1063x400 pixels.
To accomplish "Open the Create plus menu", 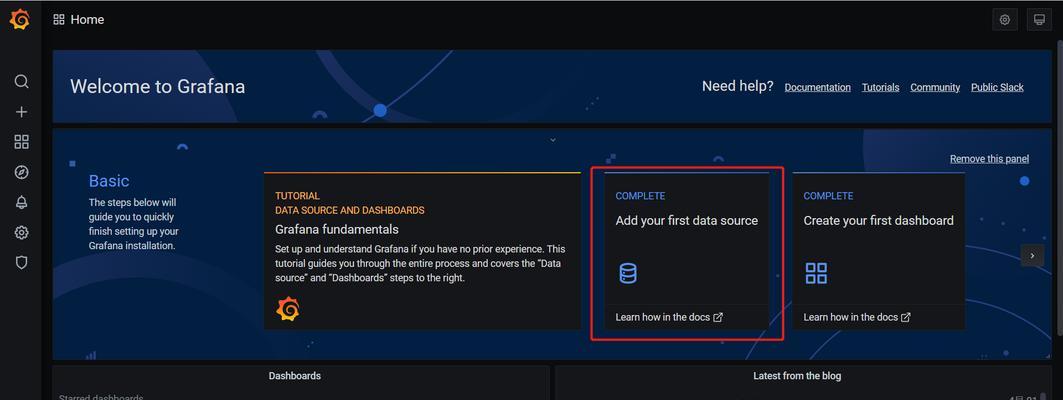I will click(x=22, y=112).
